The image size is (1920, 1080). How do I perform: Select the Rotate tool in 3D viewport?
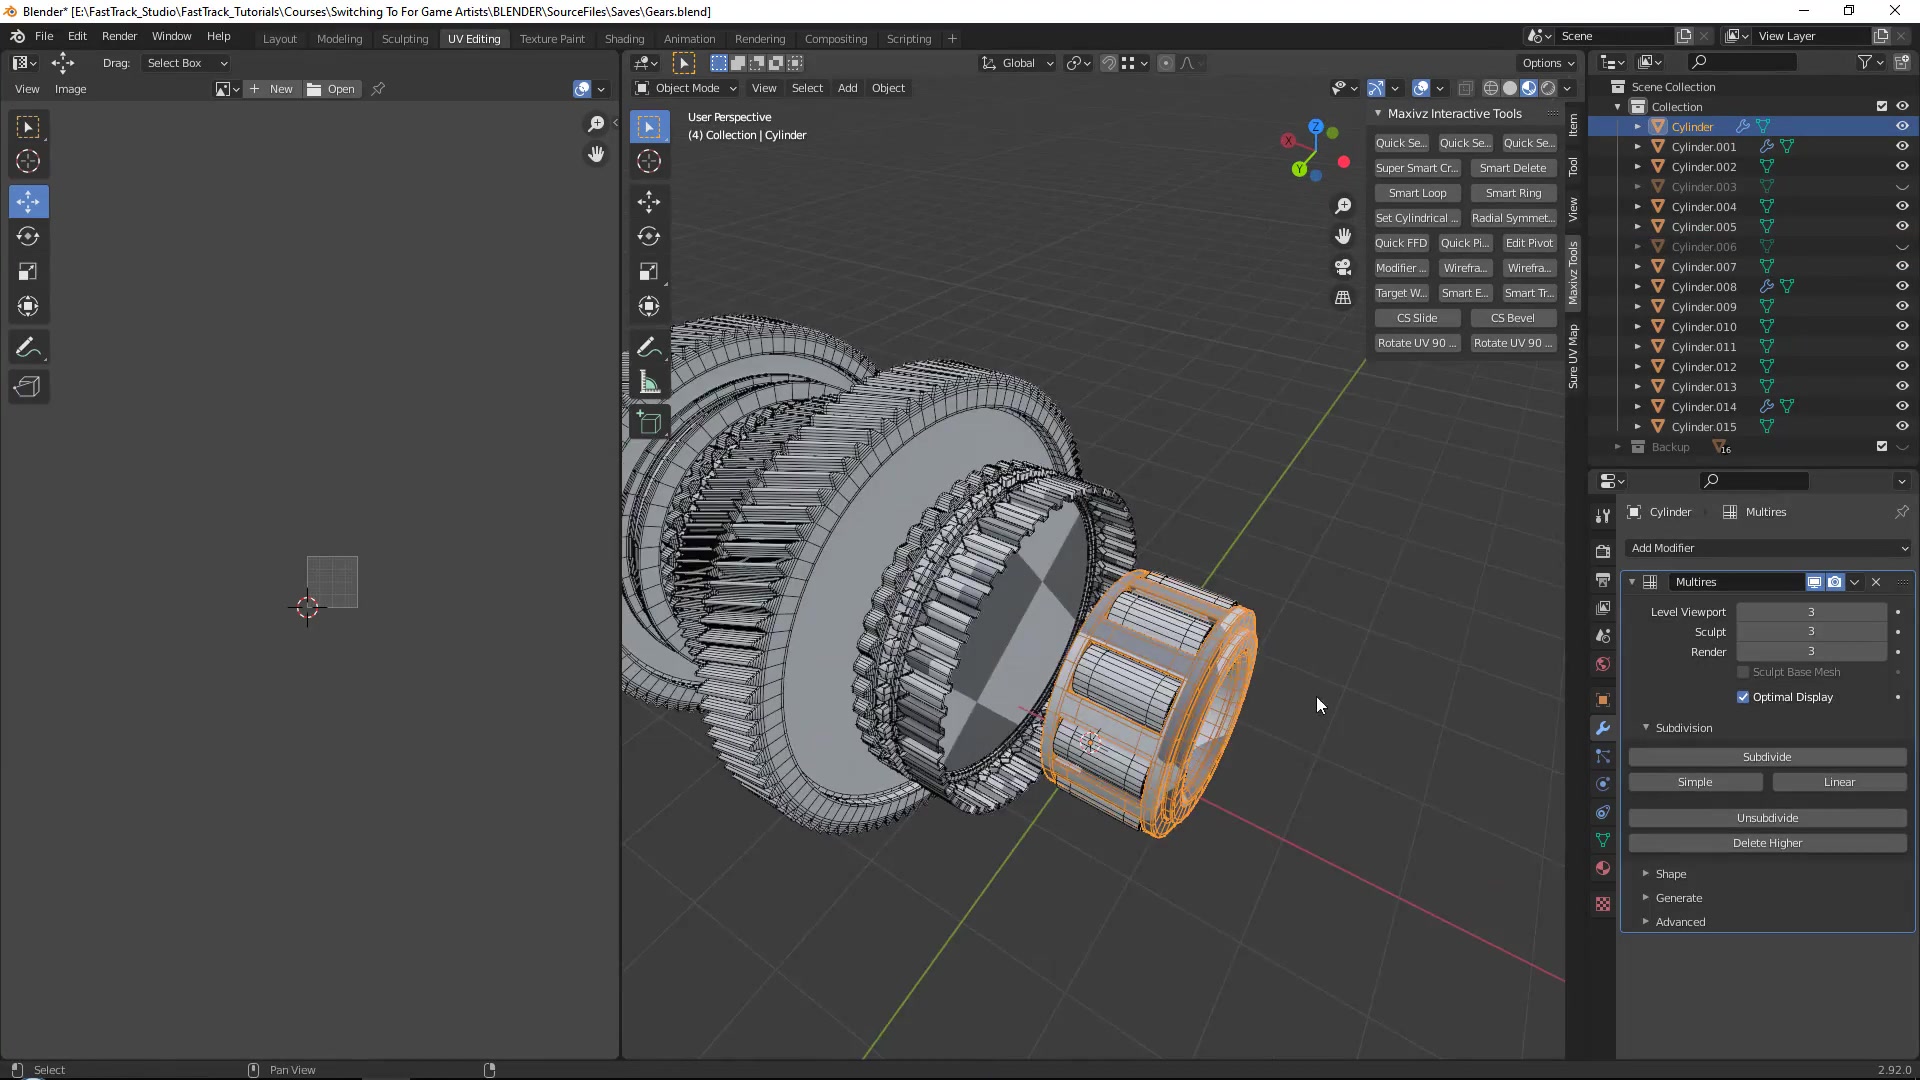pos(649,237)
